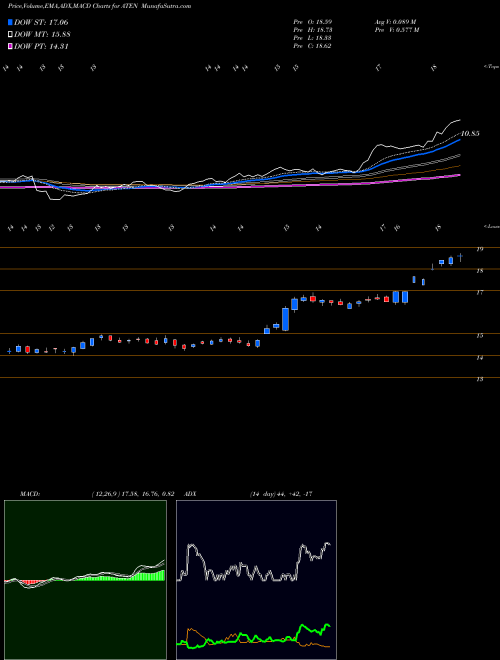Select the 'DOW MT: 15.88' label
500x660 pixels.
[x=42, y=35]
